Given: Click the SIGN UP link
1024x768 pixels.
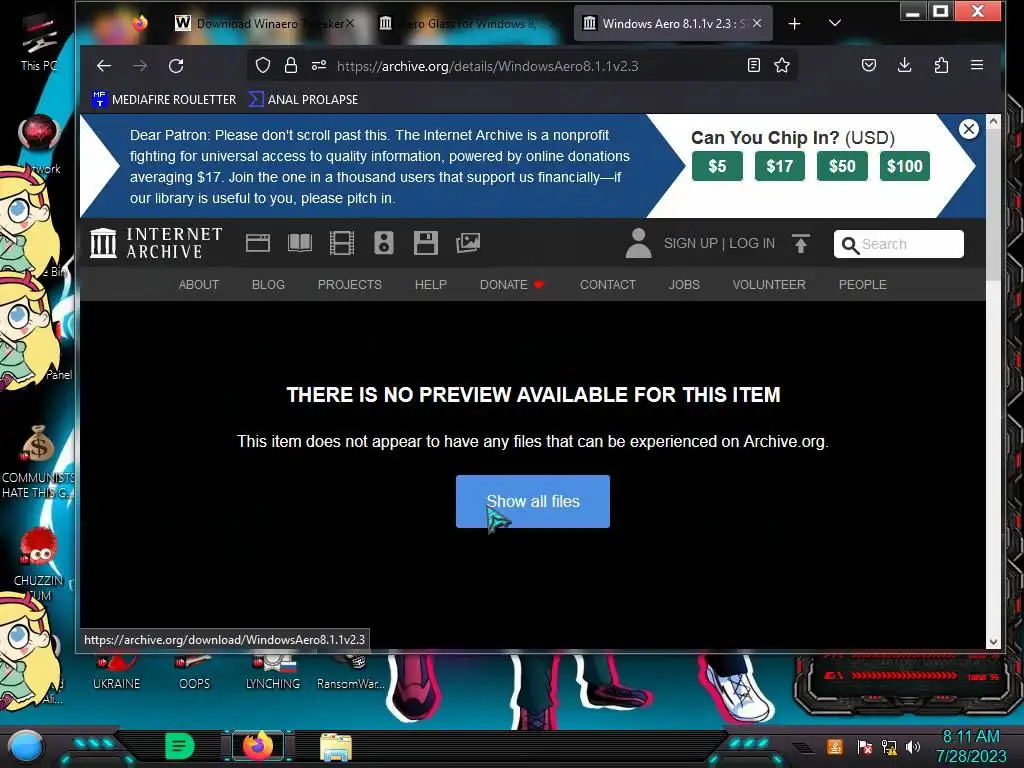Looking at the screenshot, I should [690, 243].
